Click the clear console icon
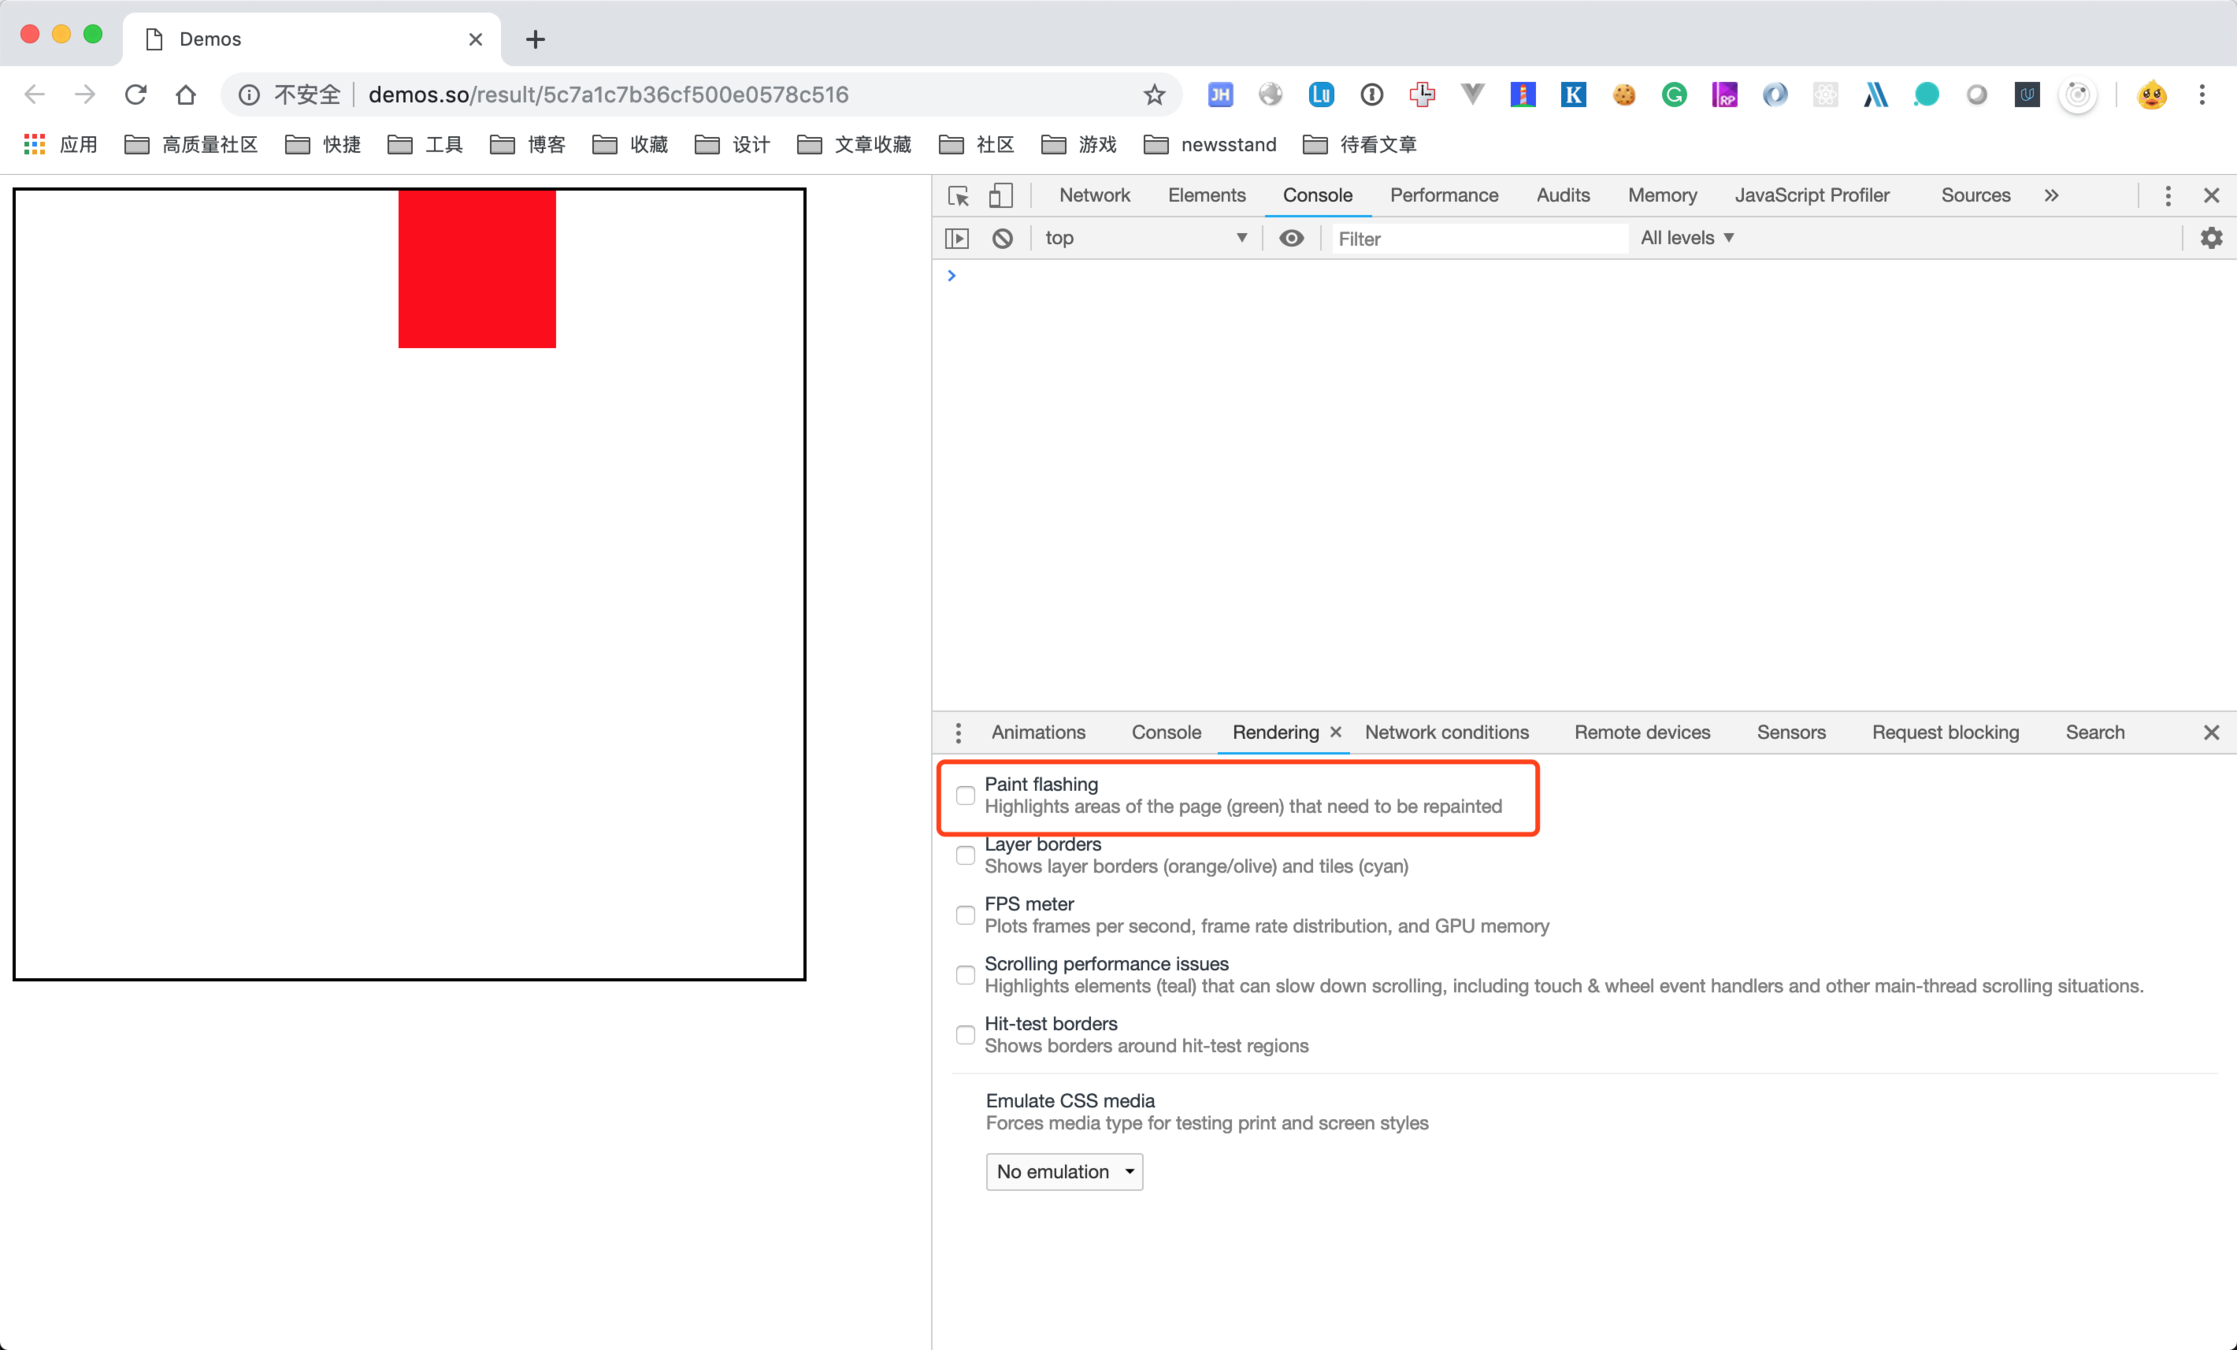This screenshot has width=2237, height=1350. [x=1002, y=238]
